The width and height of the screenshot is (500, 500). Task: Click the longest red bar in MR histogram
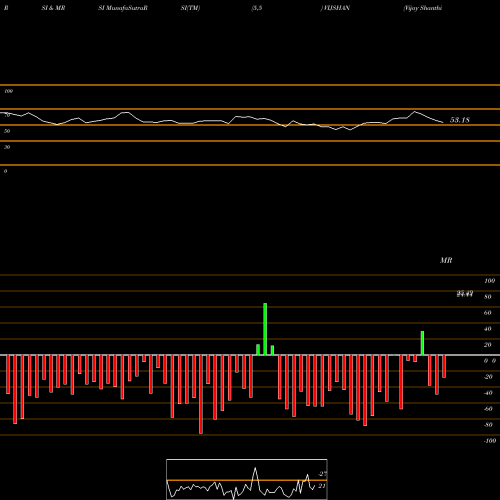click(x=201, y=394)
